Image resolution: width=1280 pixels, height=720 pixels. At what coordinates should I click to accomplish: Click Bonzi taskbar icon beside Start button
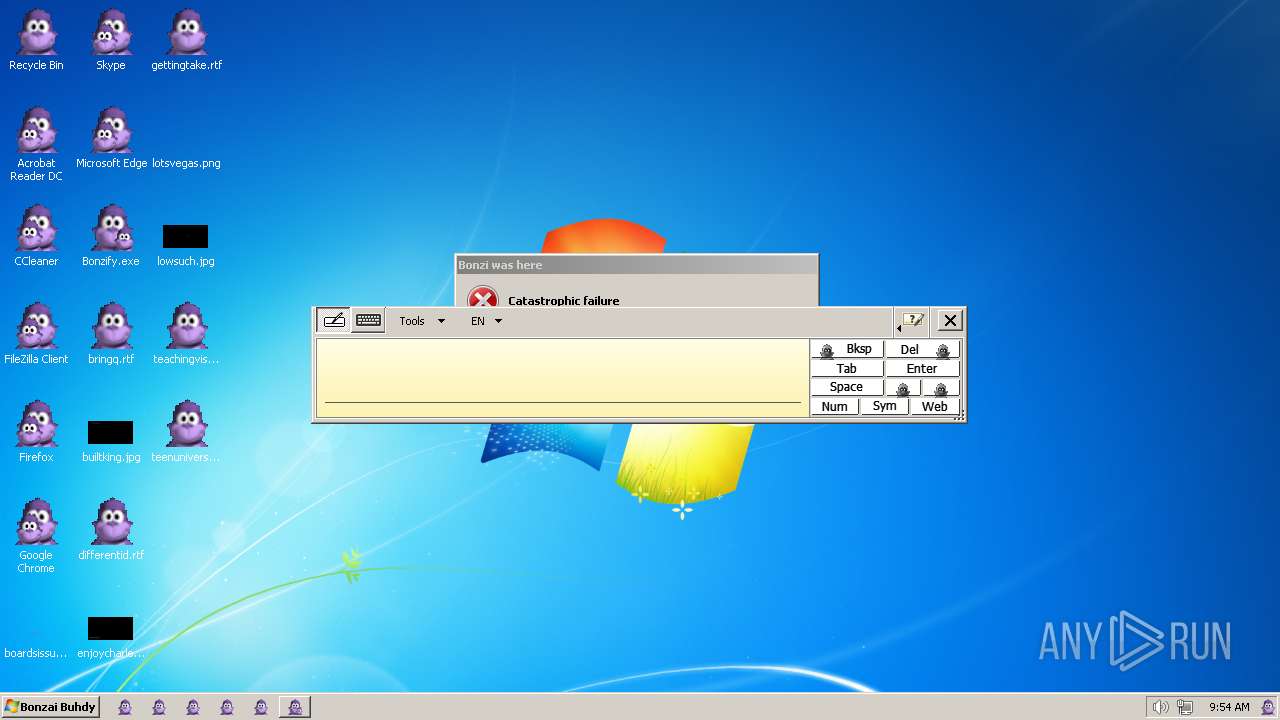[125, 707]
